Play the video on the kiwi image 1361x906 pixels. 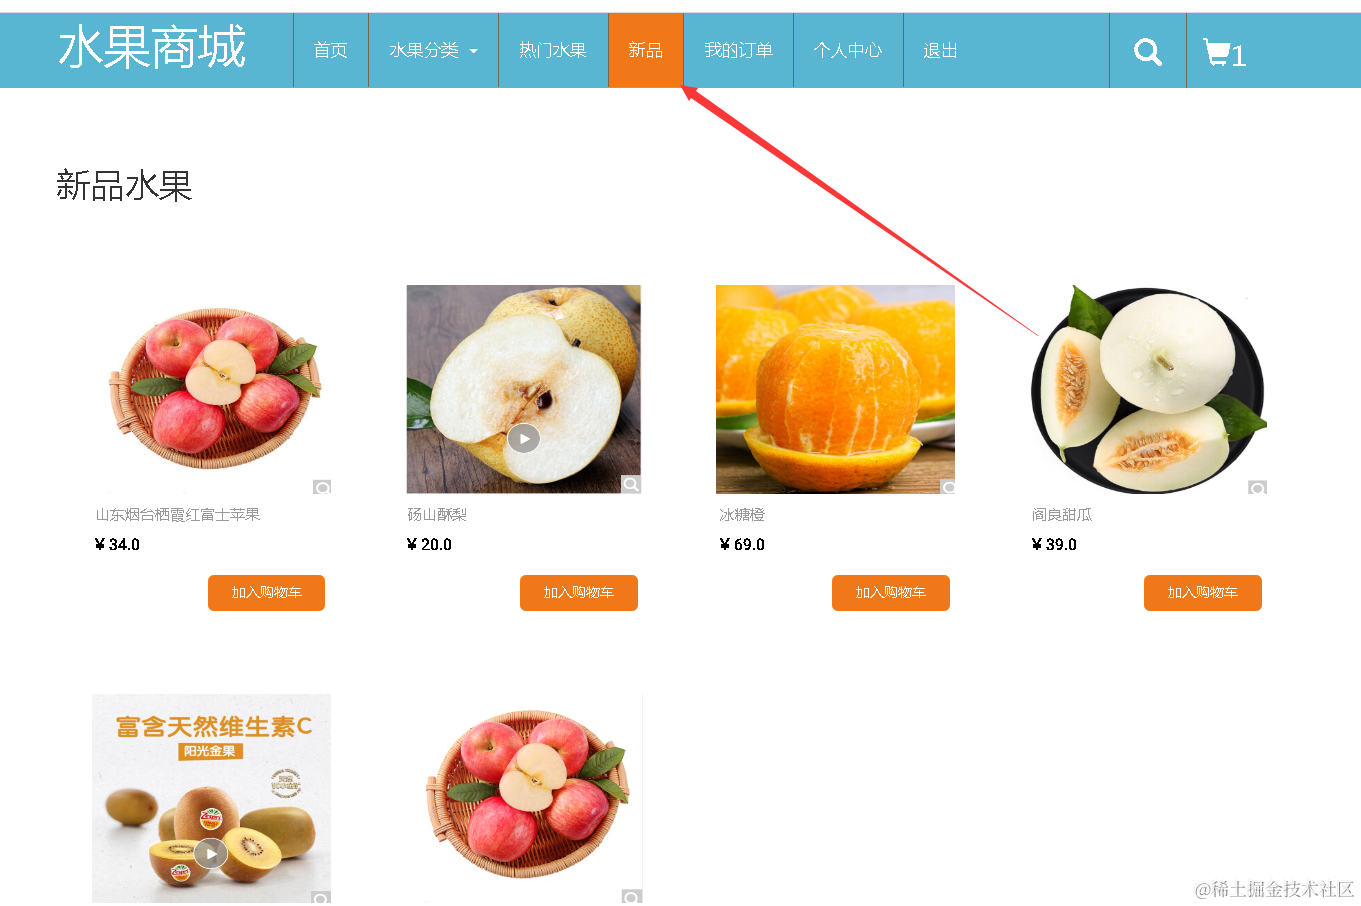click(210, 853)
